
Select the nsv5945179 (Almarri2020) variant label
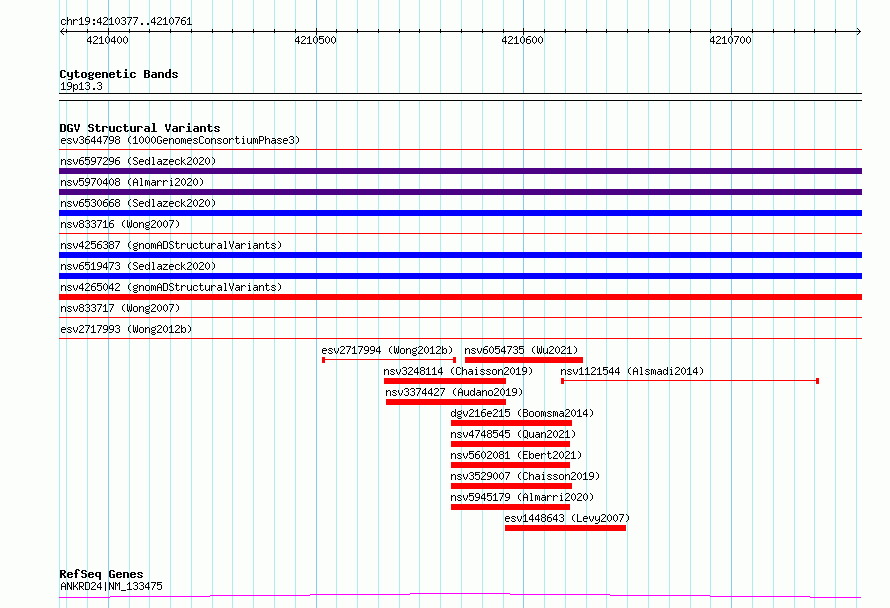click(x=522, y=497)
